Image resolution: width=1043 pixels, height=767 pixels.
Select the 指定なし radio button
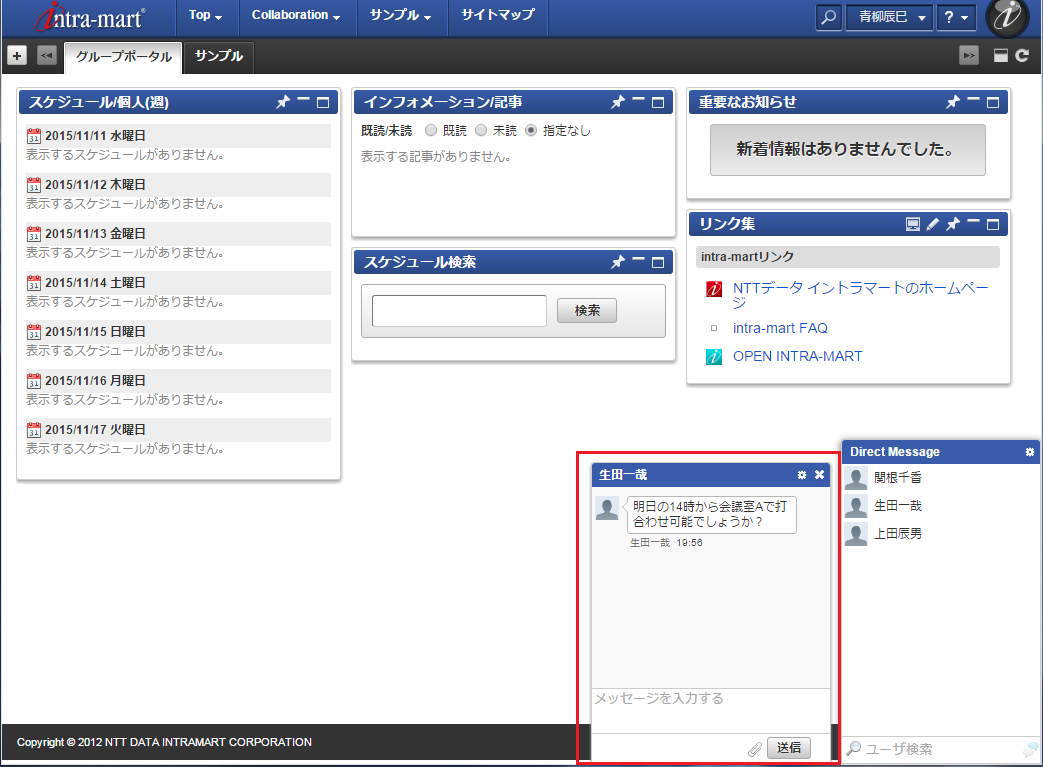(531, 130)
